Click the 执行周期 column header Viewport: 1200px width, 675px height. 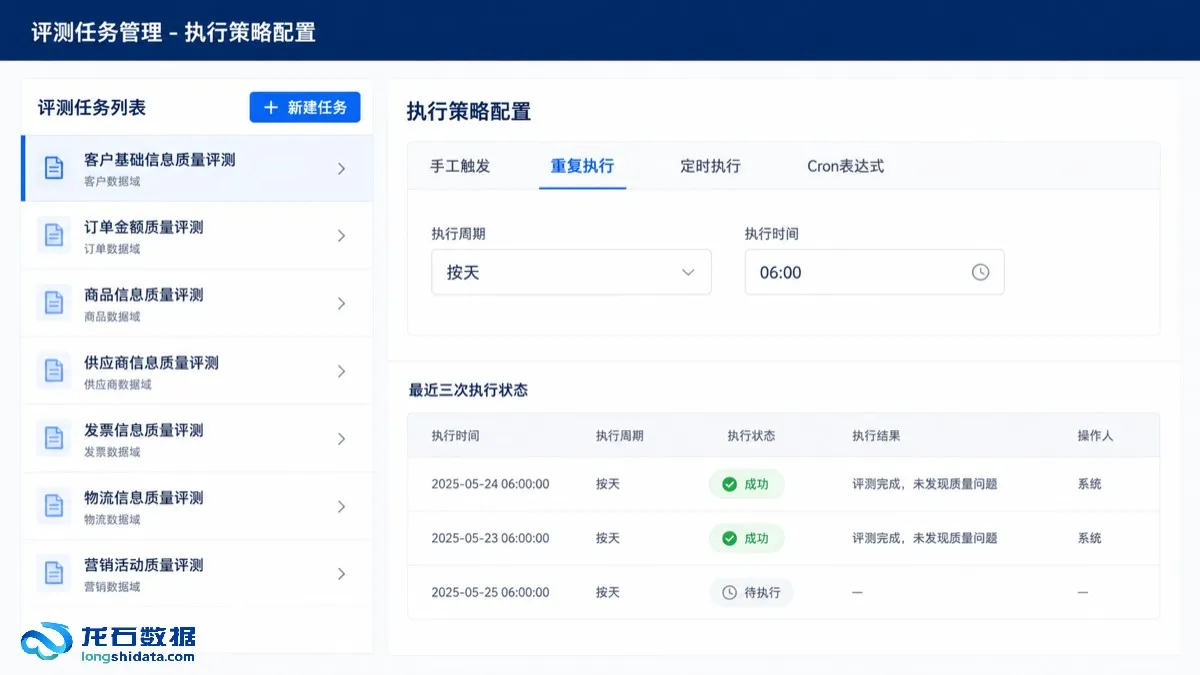tap(620, 436)
